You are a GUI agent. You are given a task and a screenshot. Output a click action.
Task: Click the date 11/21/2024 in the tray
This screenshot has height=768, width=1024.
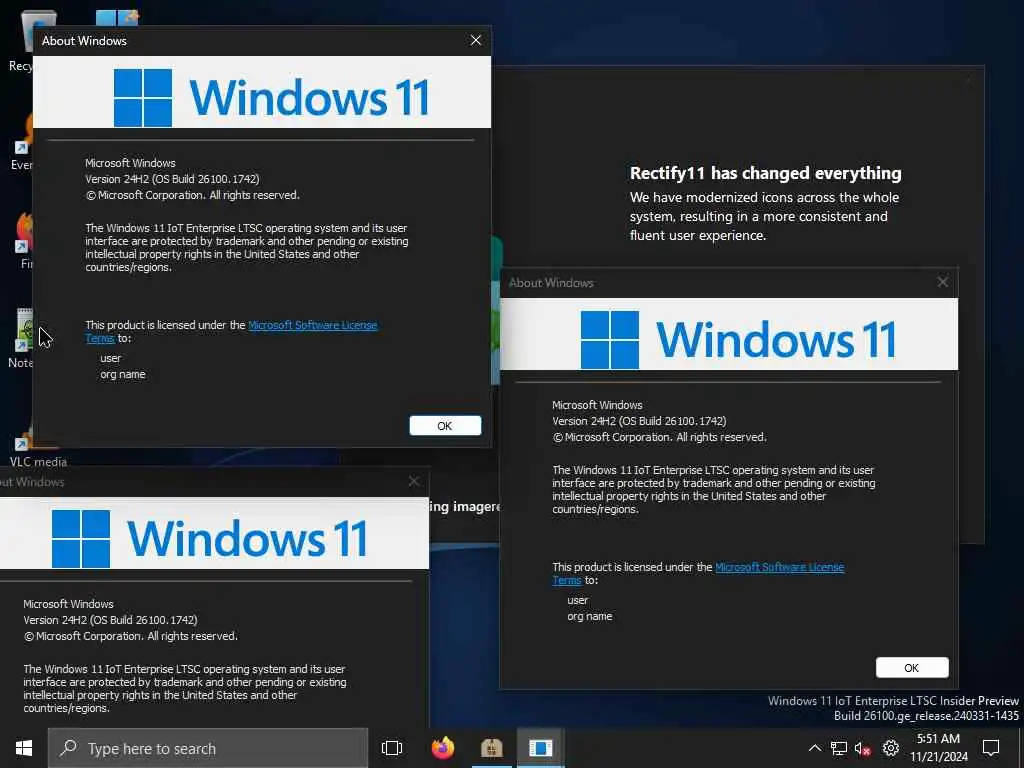pyautogui.click(x=938, y=757)
